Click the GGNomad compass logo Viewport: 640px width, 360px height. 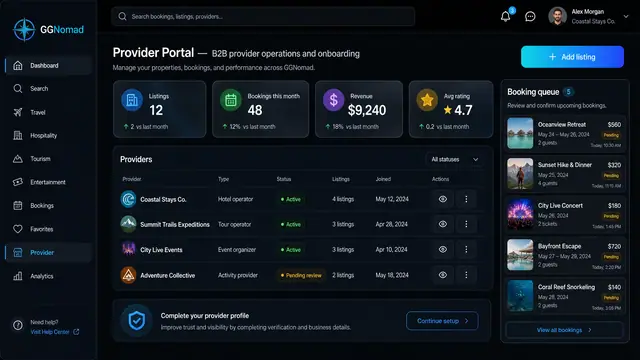(x=24, y=29)
